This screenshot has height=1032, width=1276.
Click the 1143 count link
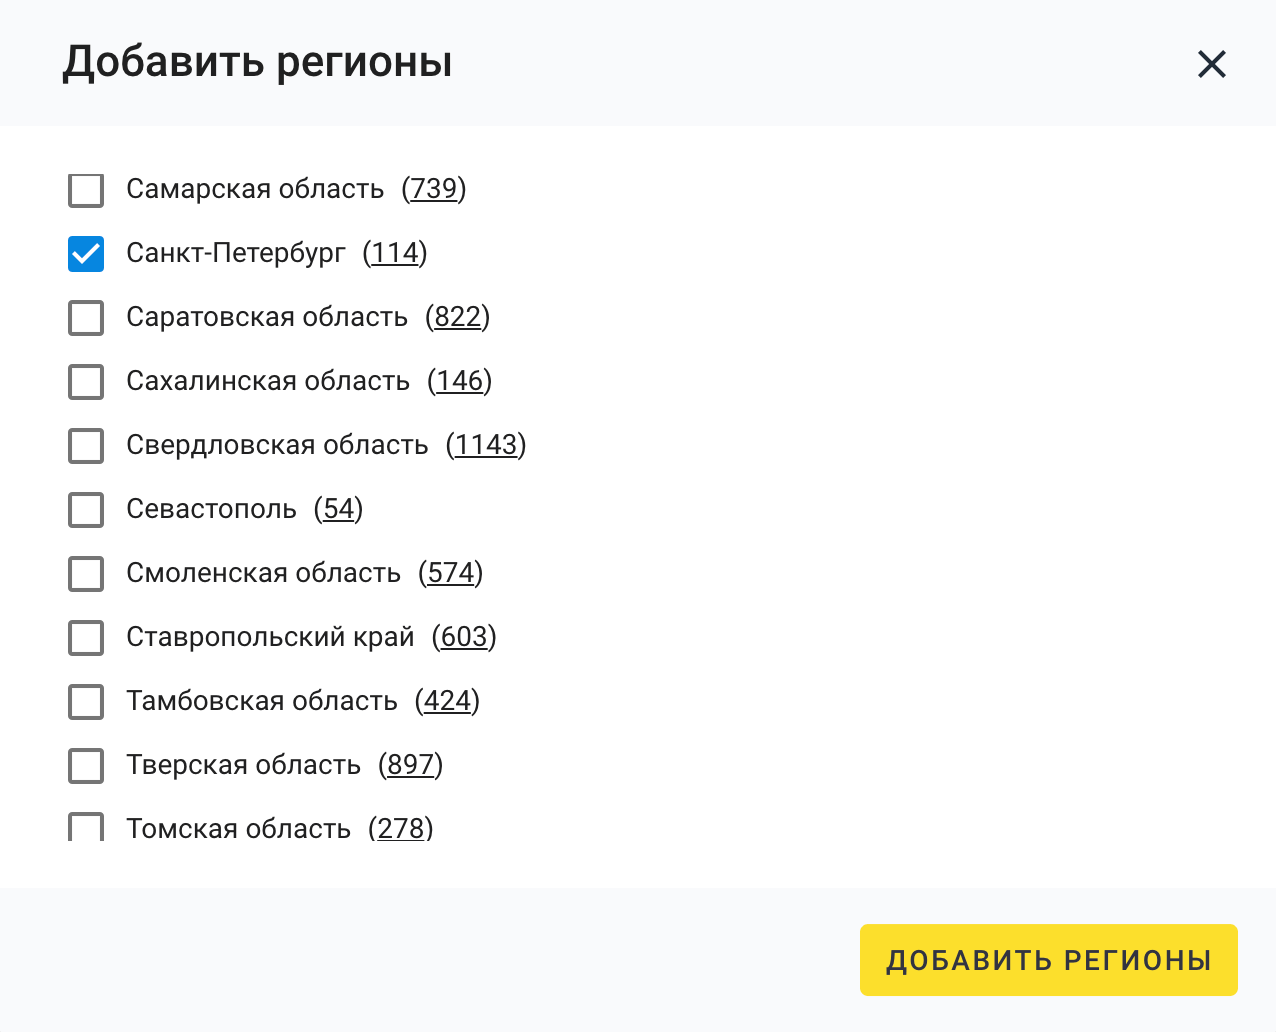click(x=486, y=445)
